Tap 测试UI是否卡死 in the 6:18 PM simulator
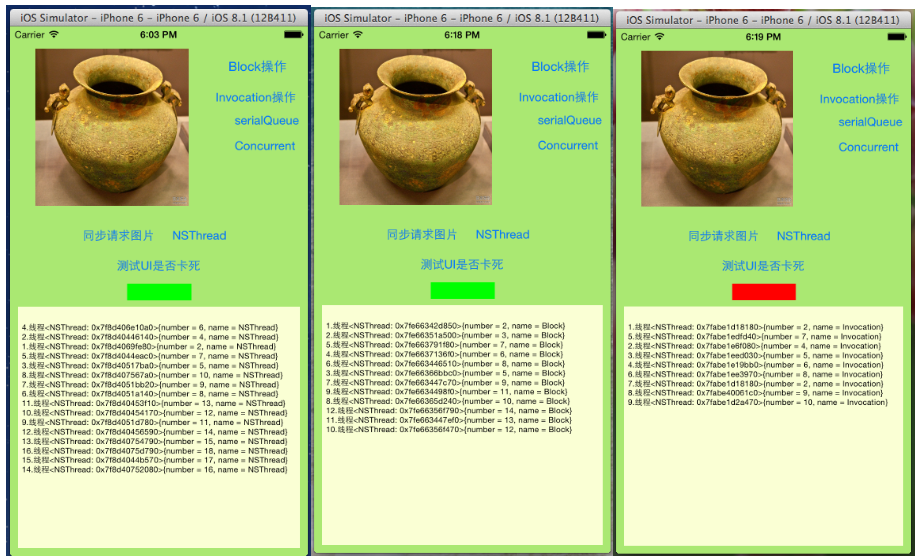The image size is (922, 560). pyautogui.click(x=462, y=264)
